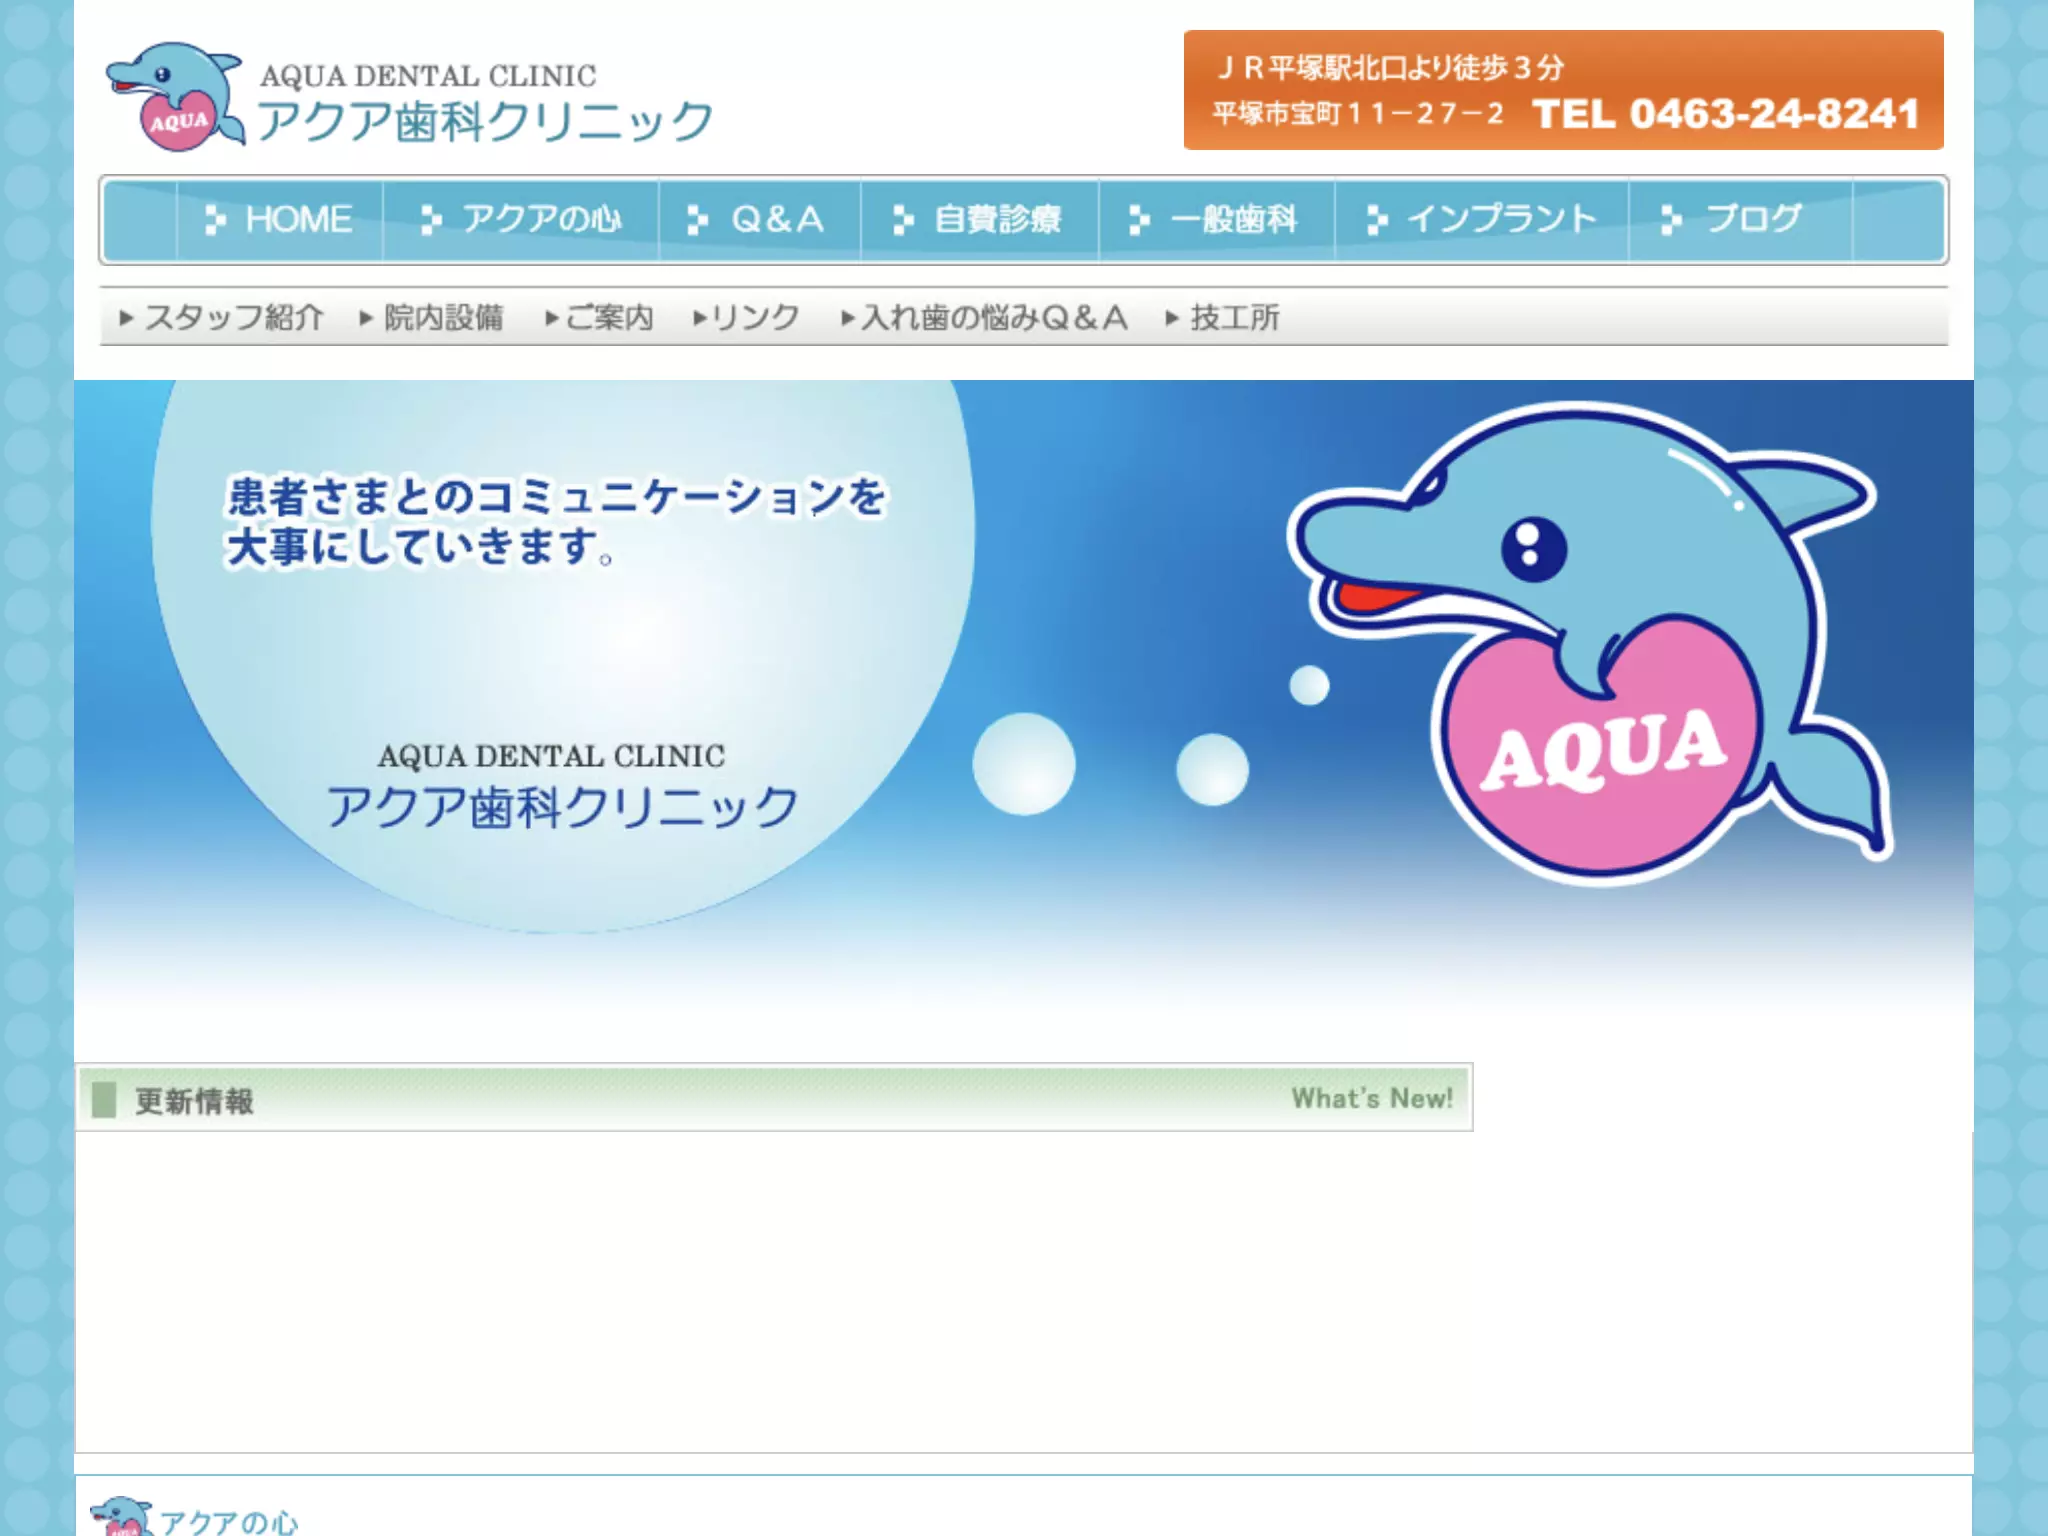This screenshot has width=2048, height=1536.
Task: Open the アクアの心 menu item
Action: click(521, 219)
